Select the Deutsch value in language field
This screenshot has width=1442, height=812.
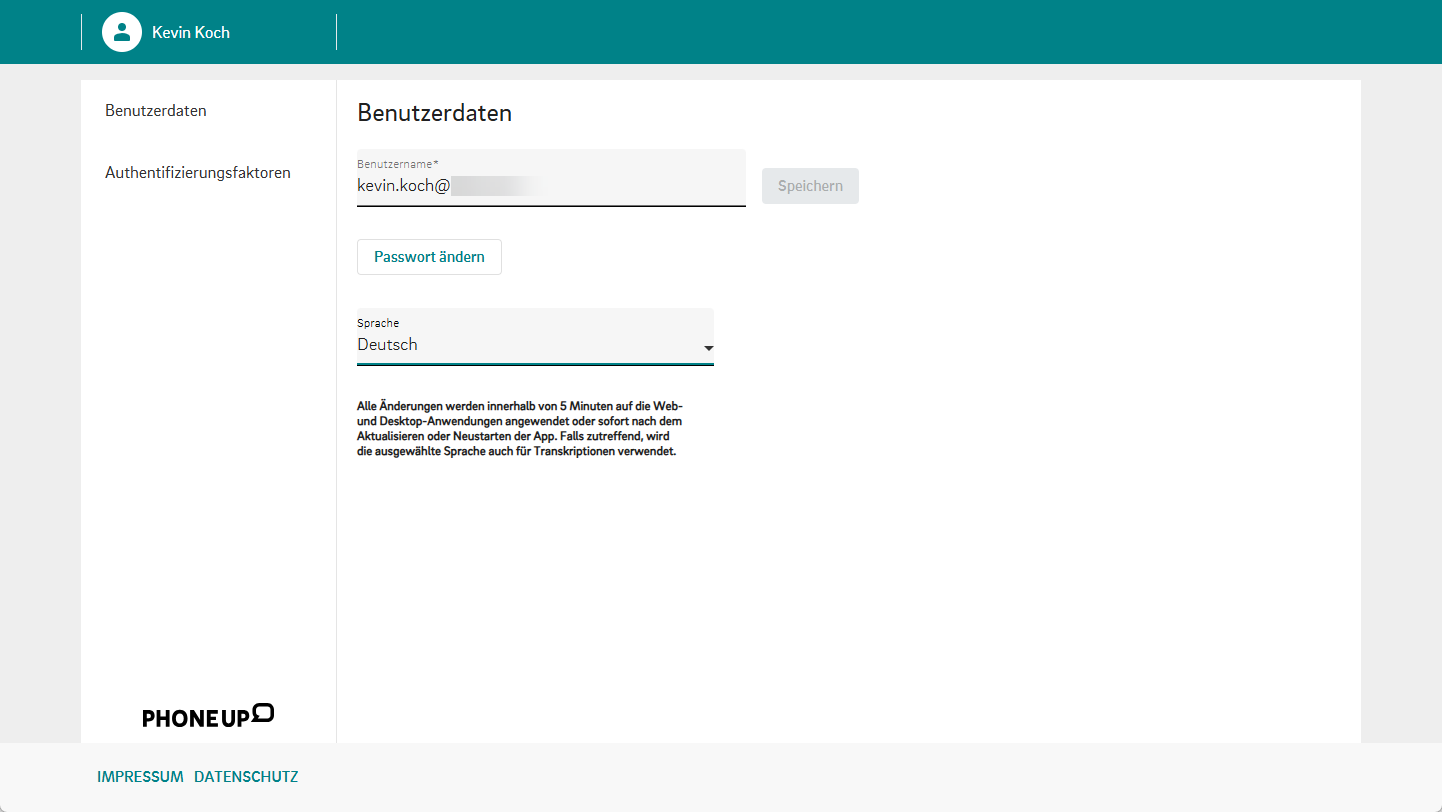click(x=388, y=345)
